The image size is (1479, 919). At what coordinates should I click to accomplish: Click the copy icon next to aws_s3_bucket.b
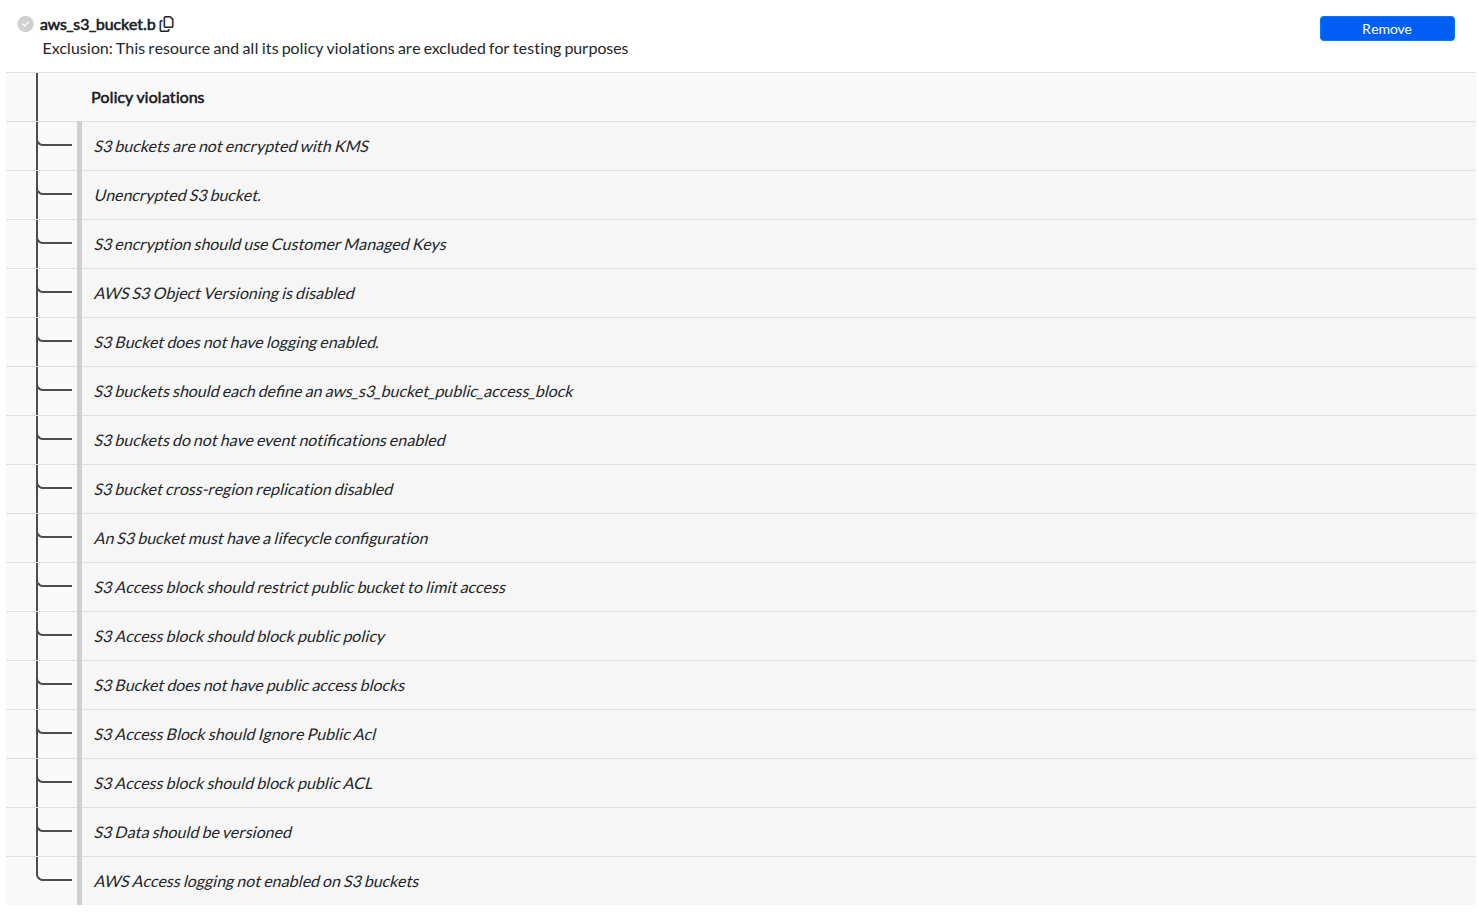[167, 24]
